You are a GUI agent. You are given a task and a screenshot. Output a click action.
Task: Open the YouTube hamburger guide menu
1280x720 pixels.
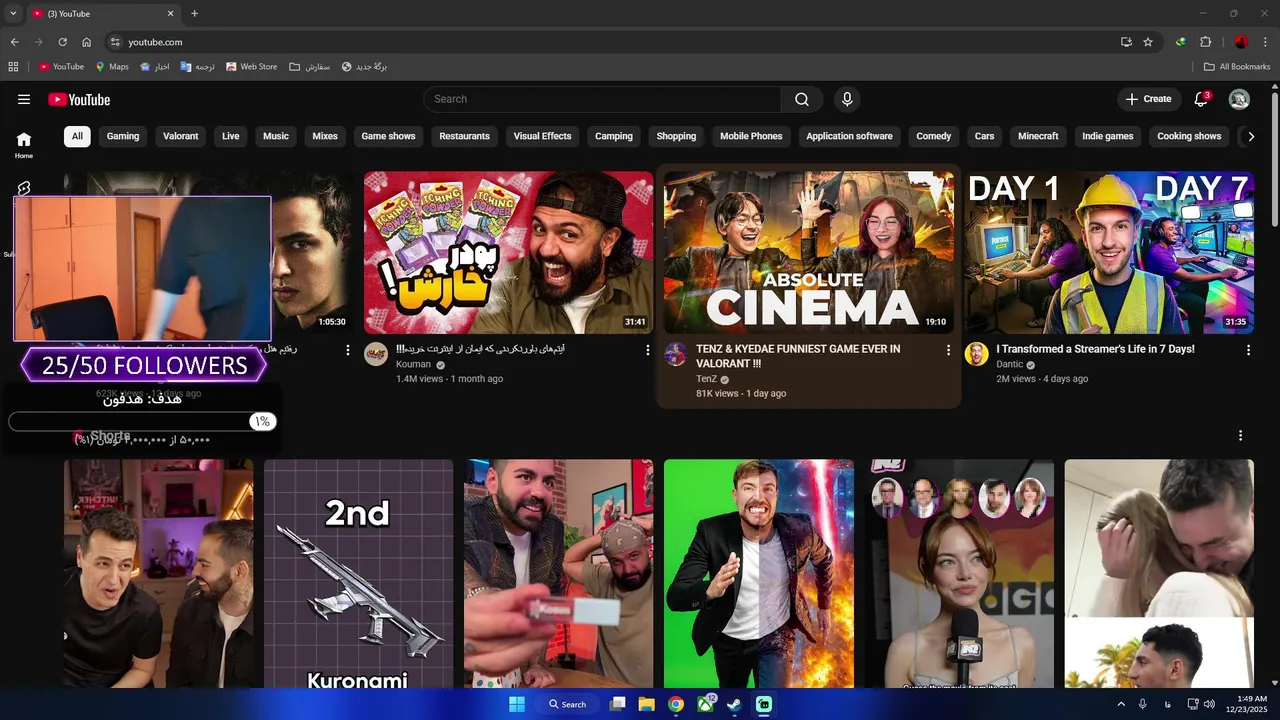tap(24, 99)
